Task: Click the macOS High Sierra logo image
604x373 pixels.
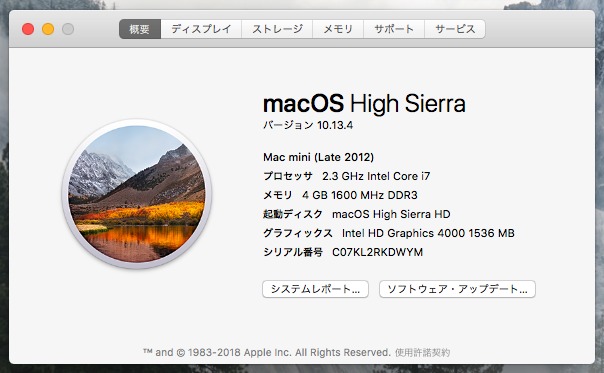Action: [136, 194]
